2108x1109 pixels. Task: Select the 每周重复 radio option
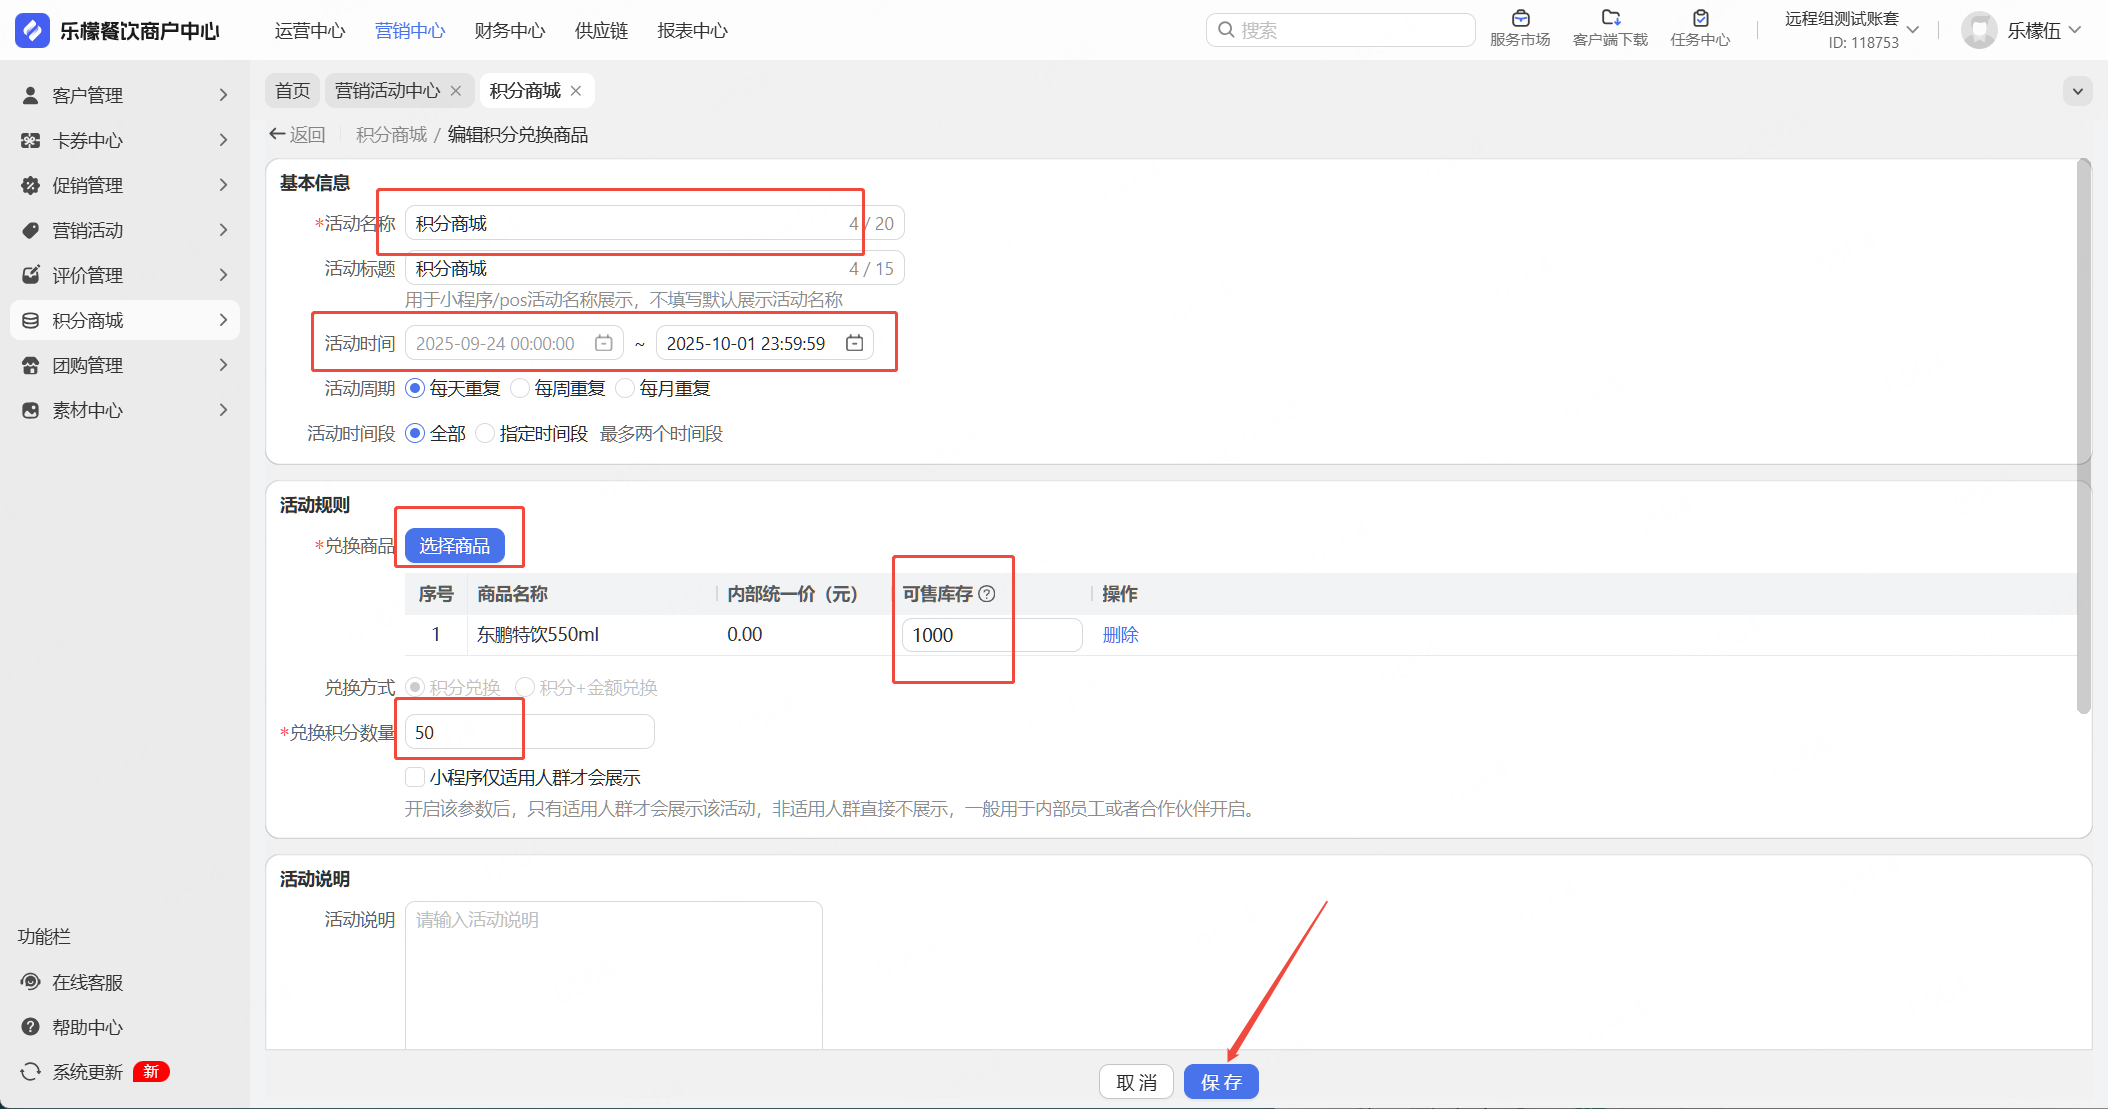[521, 388]
